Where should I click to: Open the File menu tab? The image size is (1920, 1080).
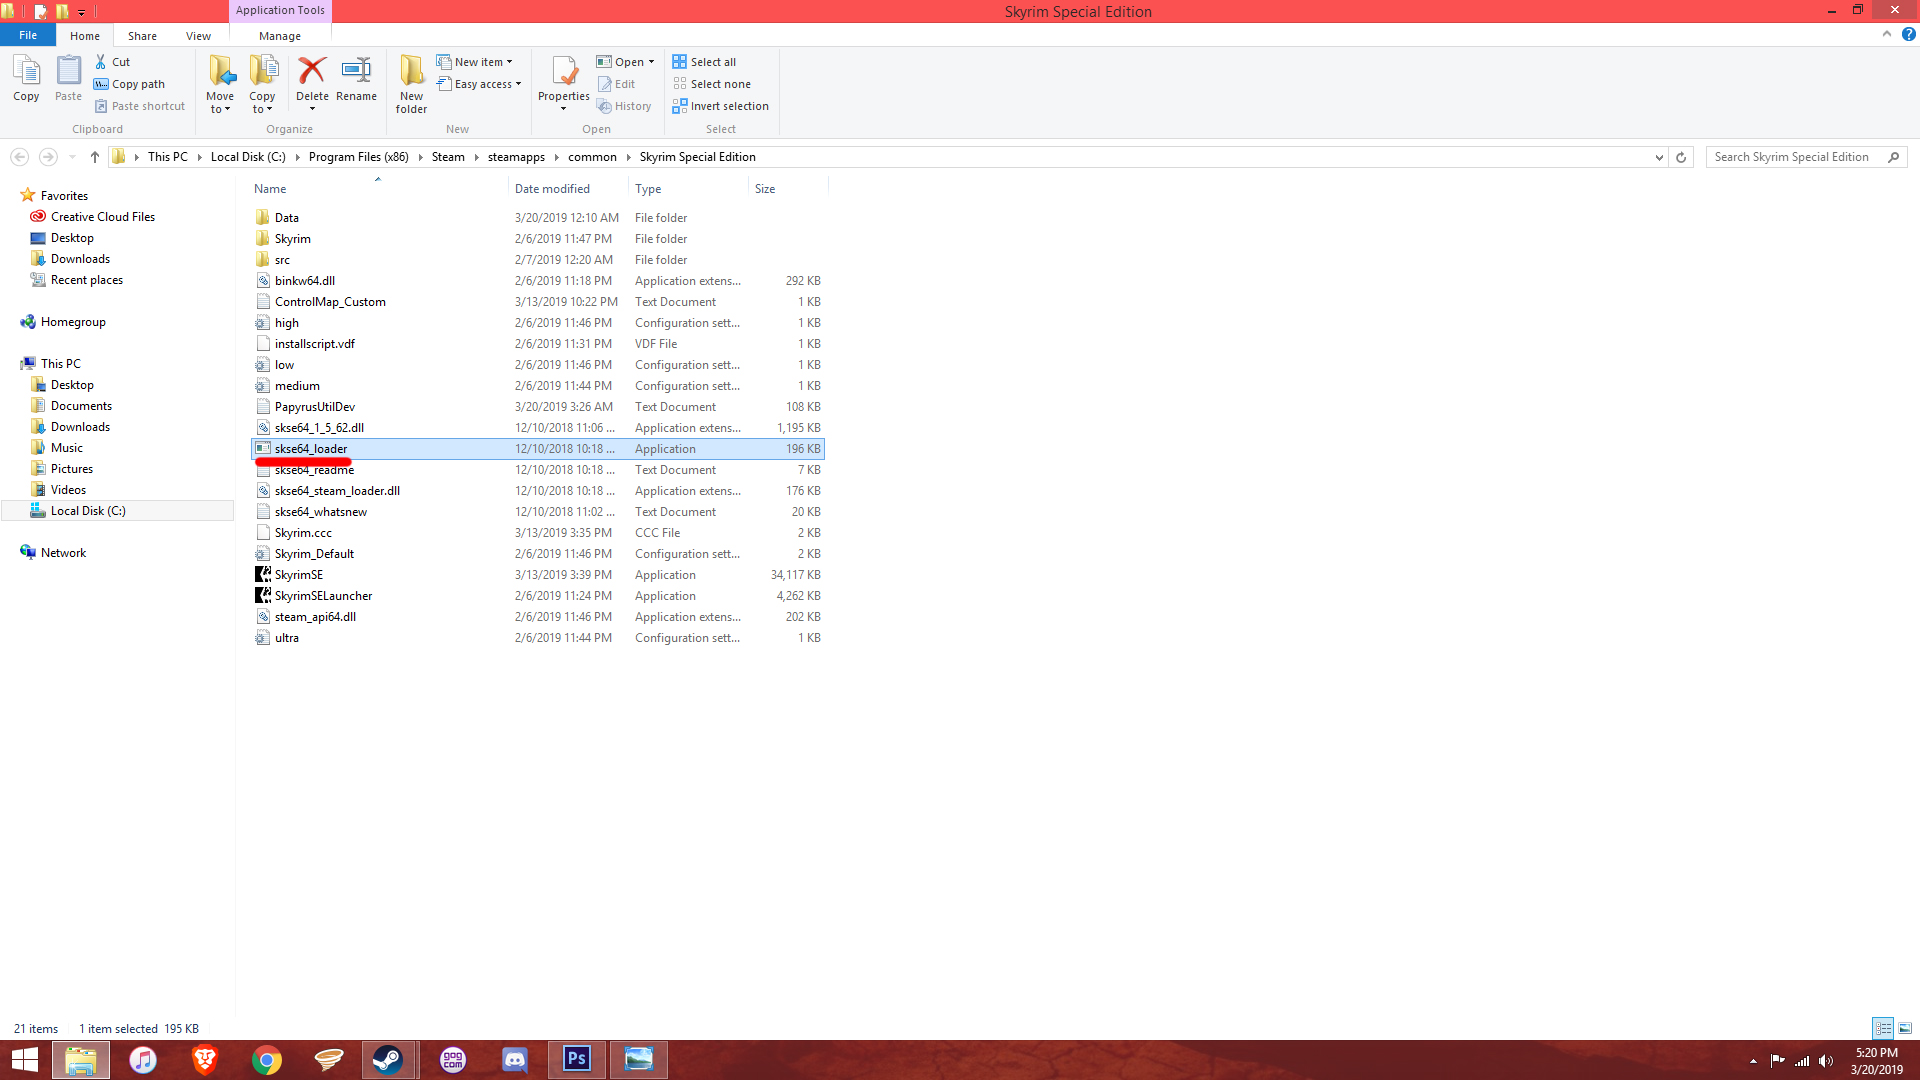point(28,35)
